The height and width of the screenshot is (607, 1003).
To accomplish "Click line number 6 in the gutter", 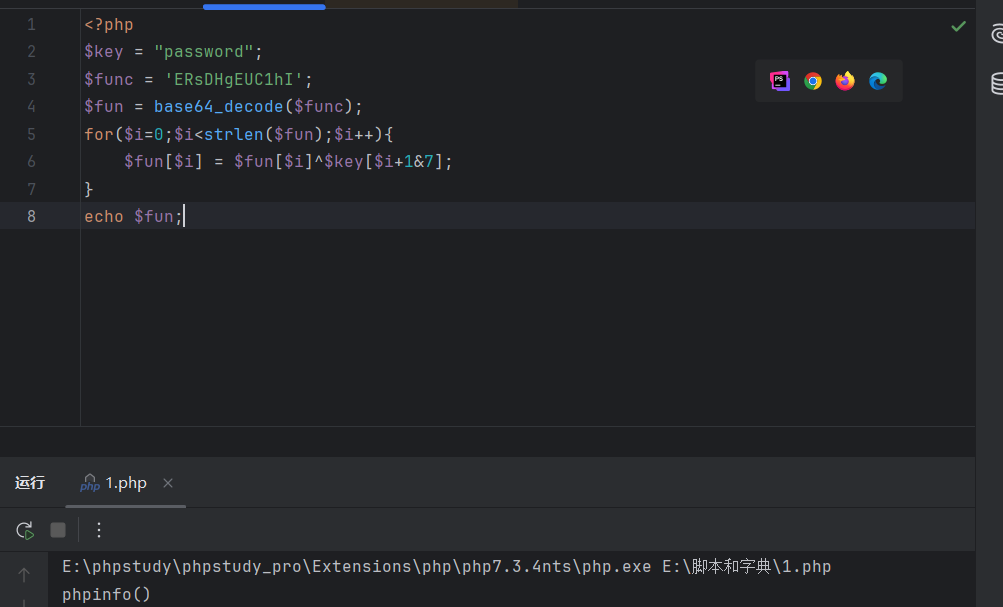I will [x=32, y=161].
